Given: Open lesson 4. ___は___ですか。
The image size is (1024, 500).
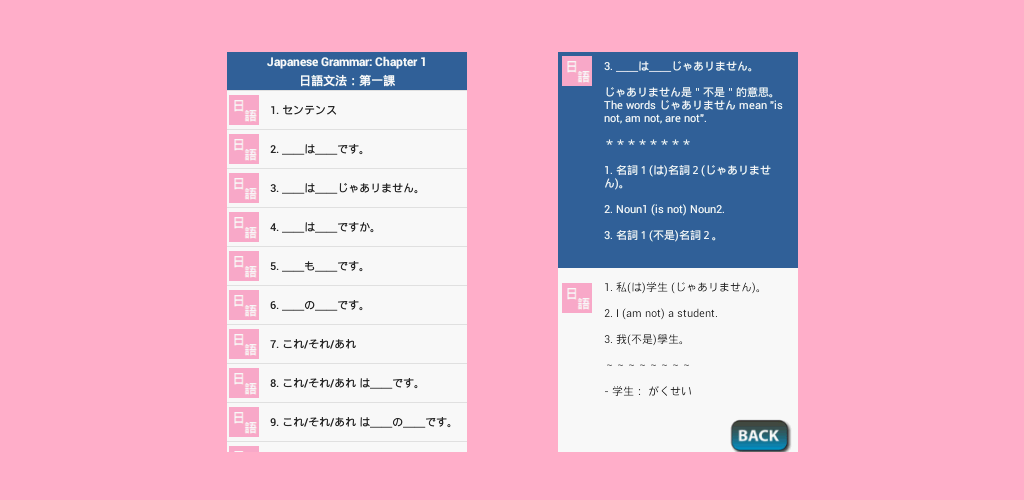Looking at the screenshot, I should pos(323,227).
